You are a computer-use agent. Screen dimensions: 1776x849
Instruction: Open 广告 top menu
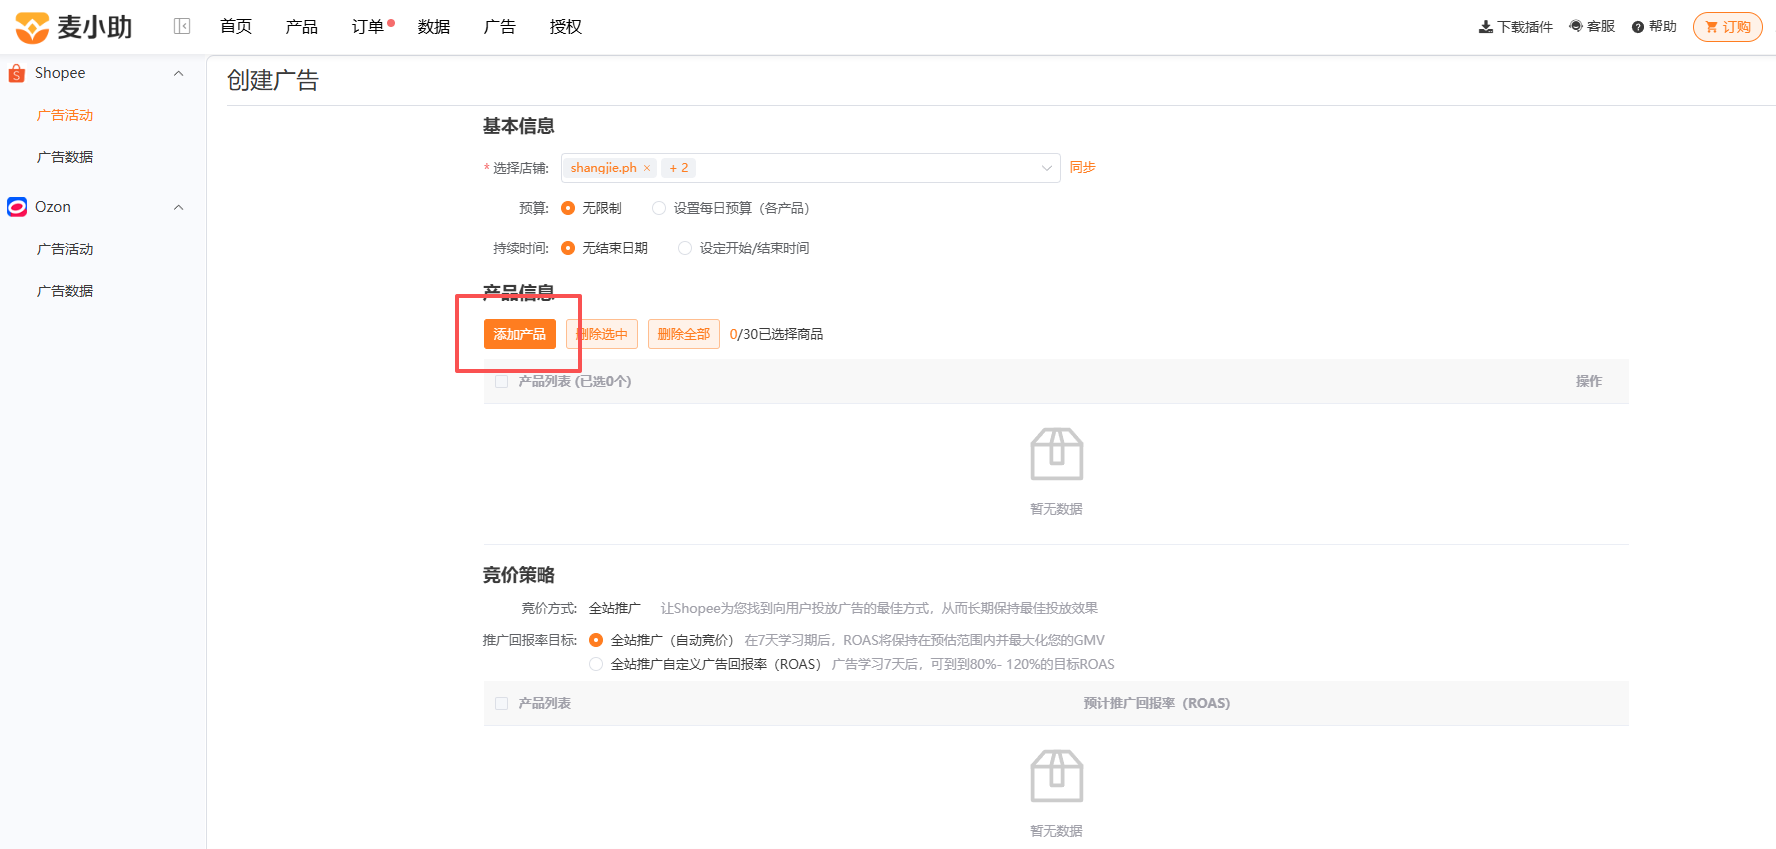coord(500,27)
